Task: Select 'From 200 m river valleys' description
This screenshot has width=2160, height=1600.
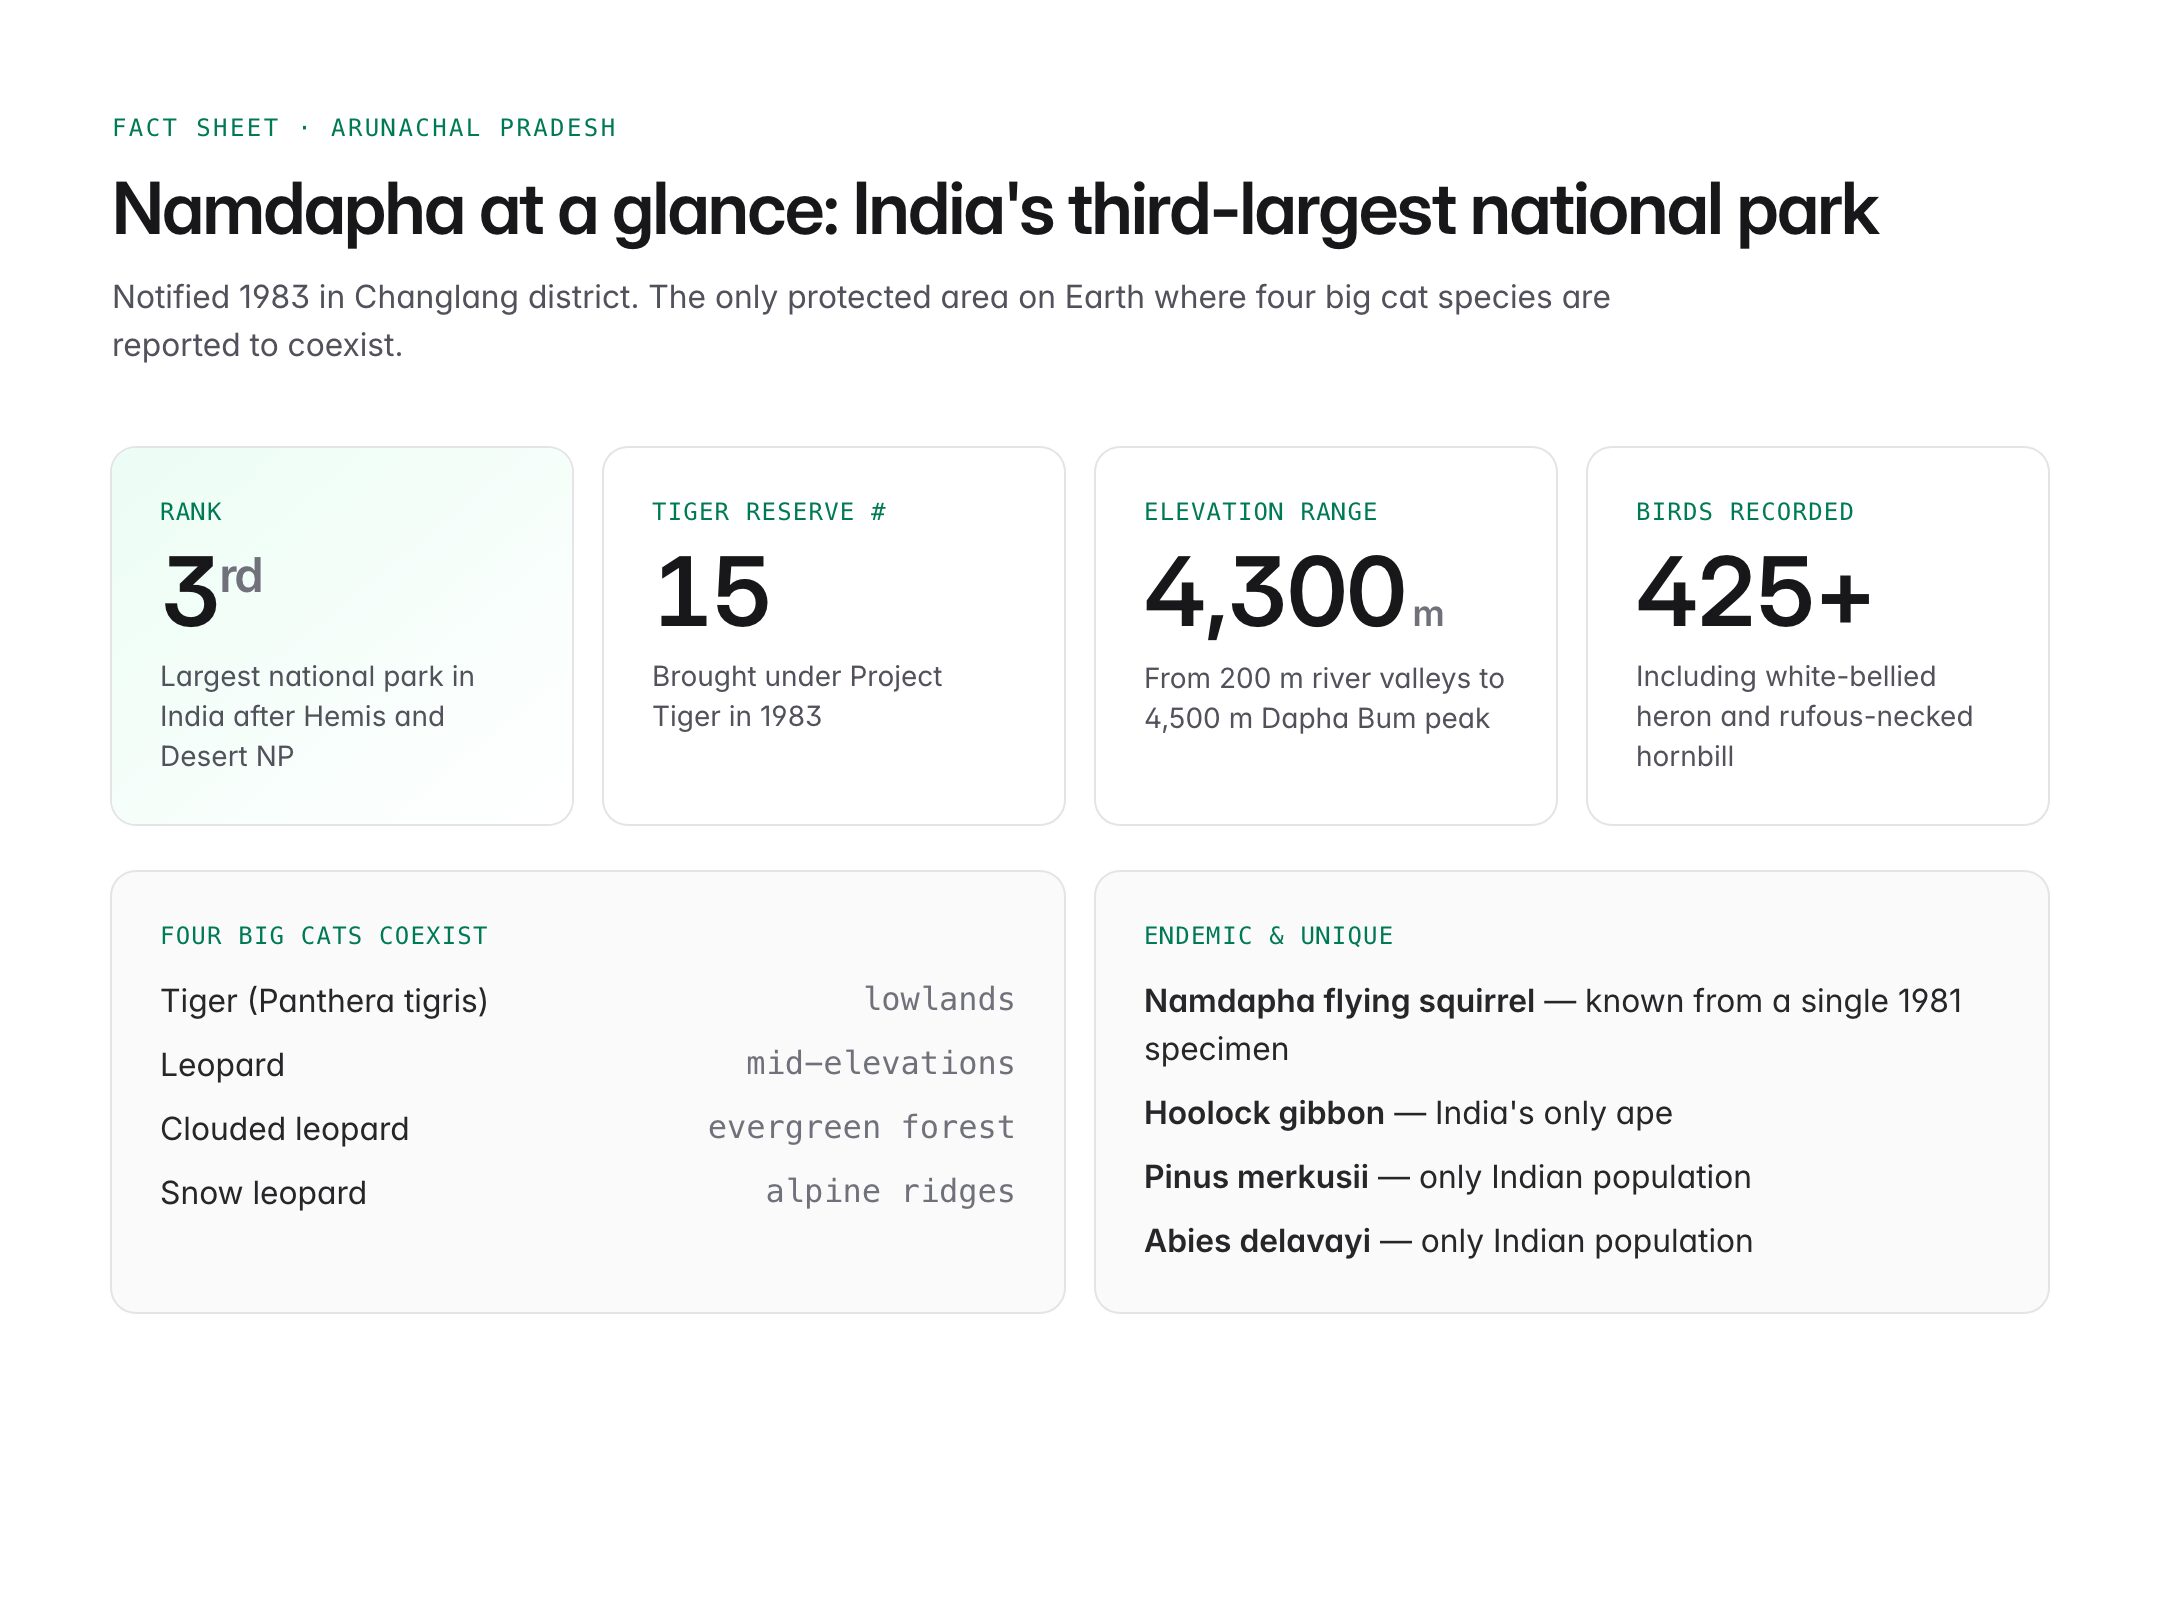Action: (x=1324, y=698)
